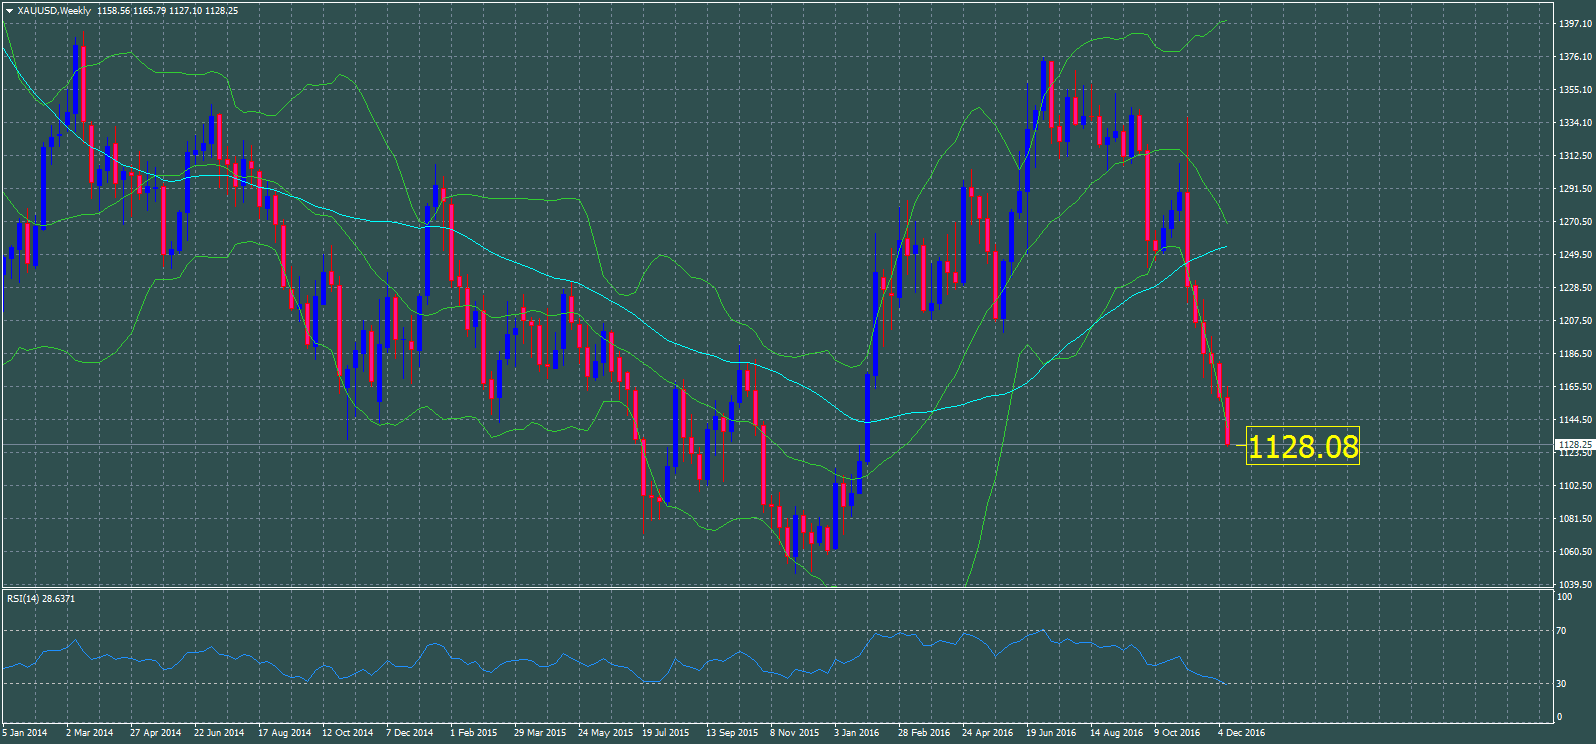The width and height of the screenshot is (1596, 744).
Task: Click the RSI(14) 28.6371 indicator label
Action: (x=41, y=599)
